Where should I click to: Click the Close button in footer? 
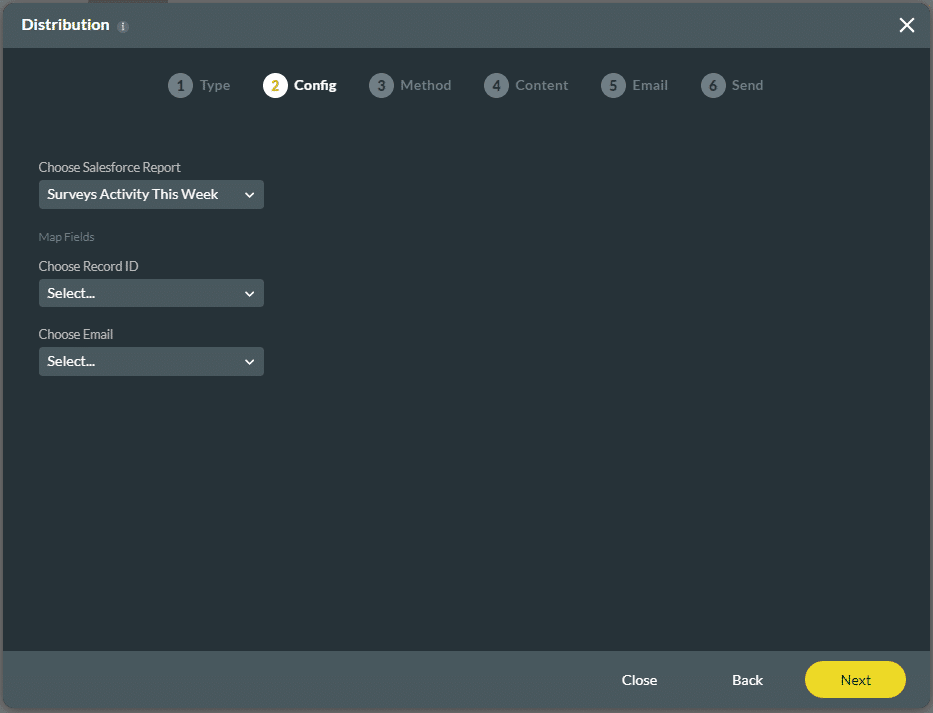639,680
